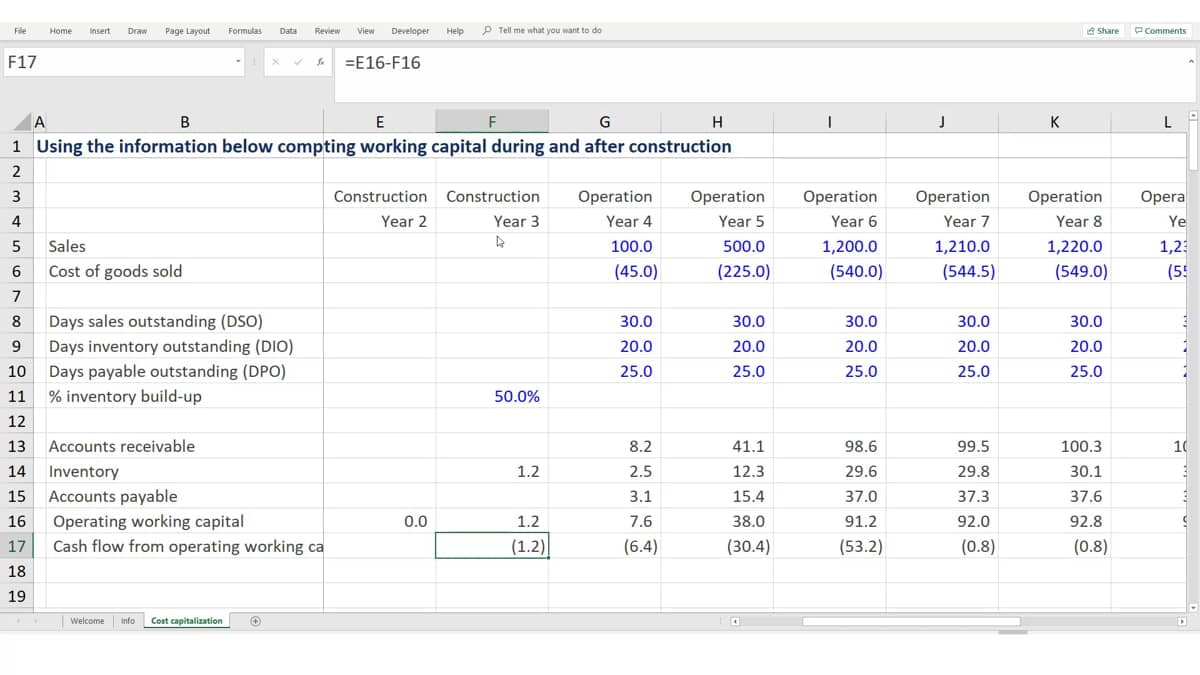Select the Year 8 inventory value 30.1
Viewport: 1200px width, 675px height.
point(1055,471)
